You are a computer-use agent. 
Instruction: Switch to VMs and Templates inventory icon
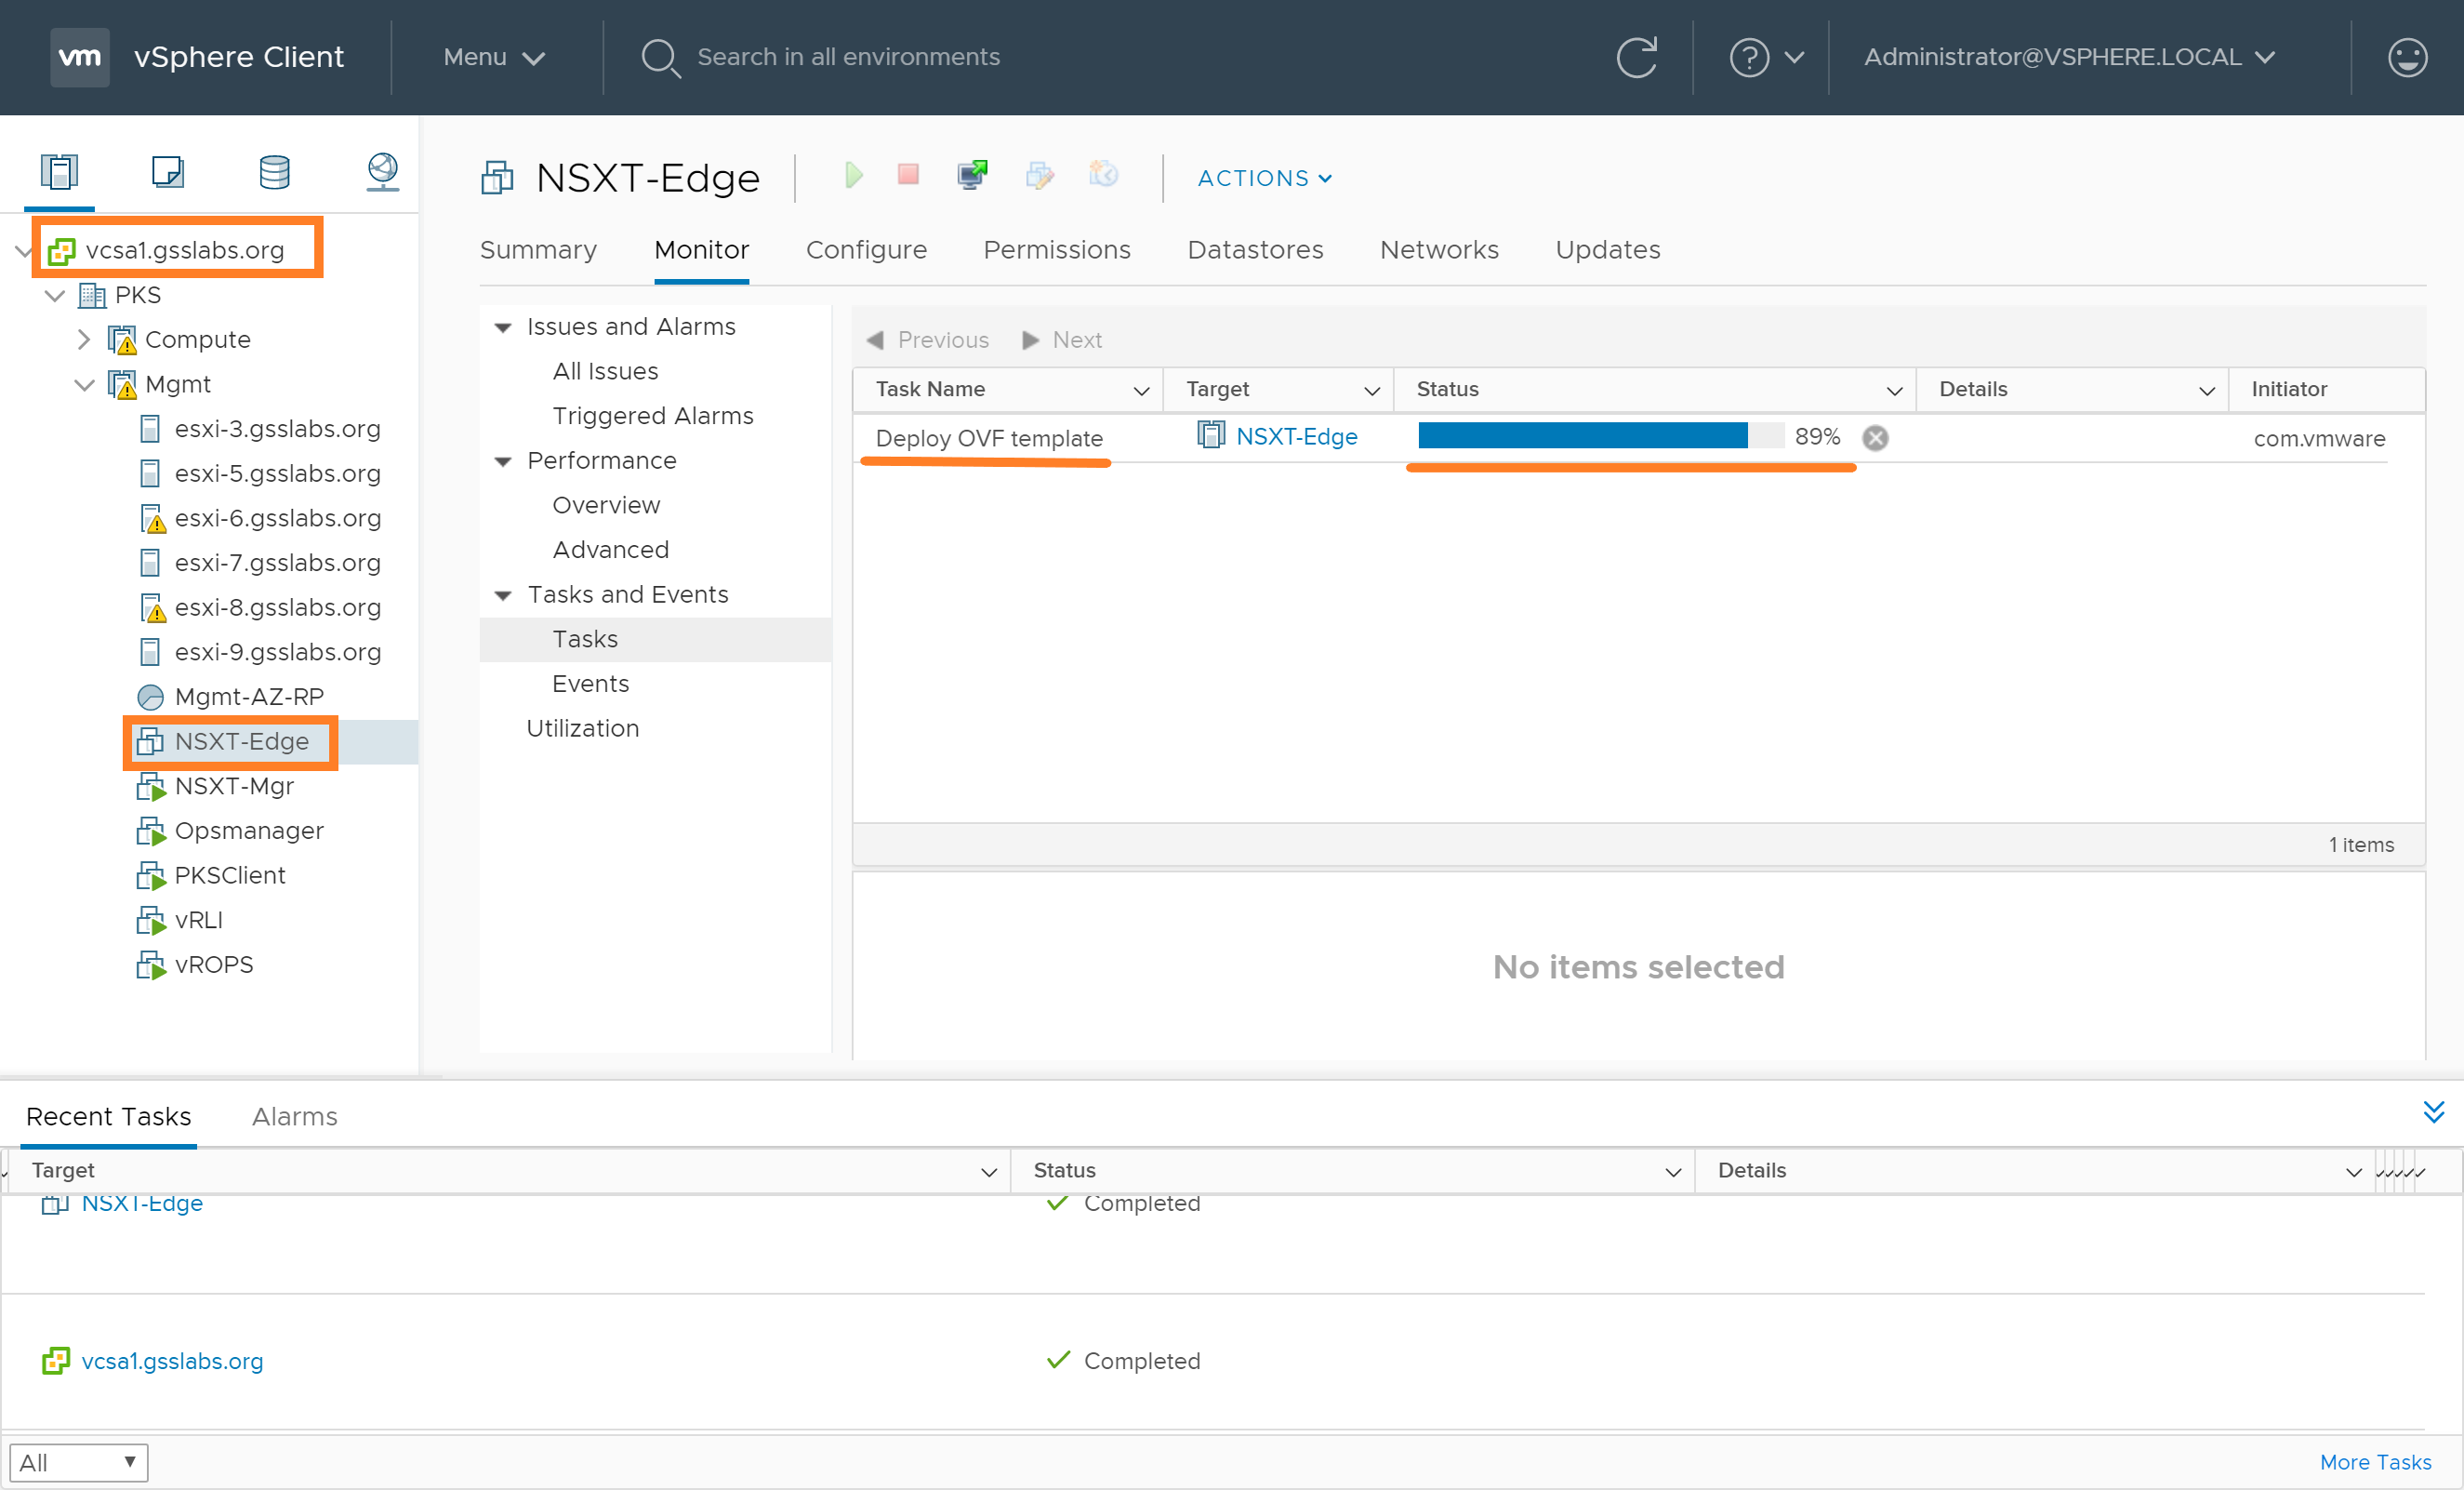(x=167, y=172)
